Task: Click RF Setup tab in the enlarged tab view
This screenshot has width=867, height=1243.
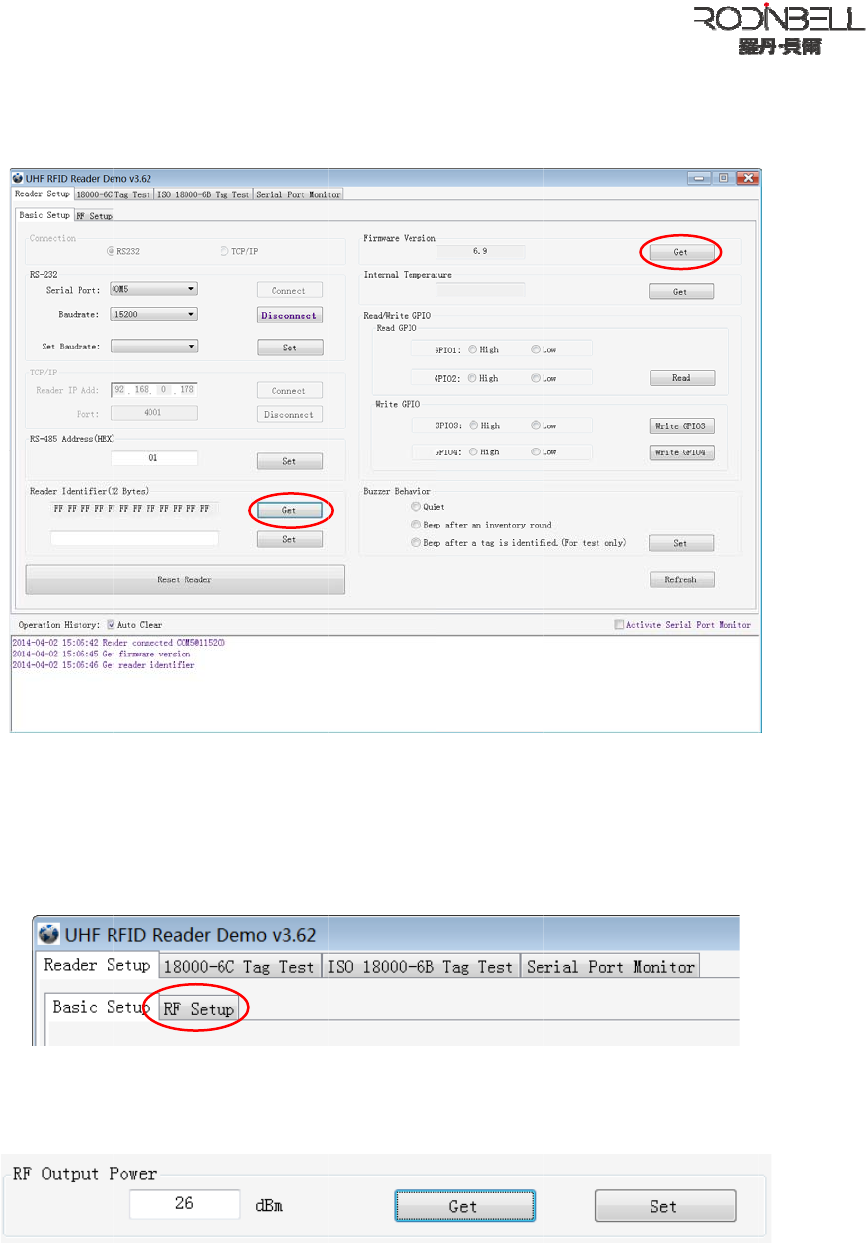Action: 198,1009
